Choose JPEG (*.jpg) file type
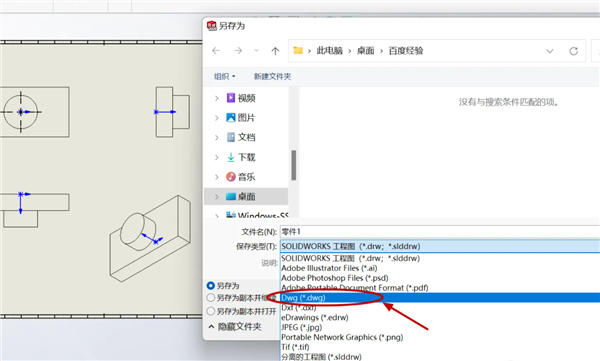Screen dimensions: 600x361 coord(440,327)
